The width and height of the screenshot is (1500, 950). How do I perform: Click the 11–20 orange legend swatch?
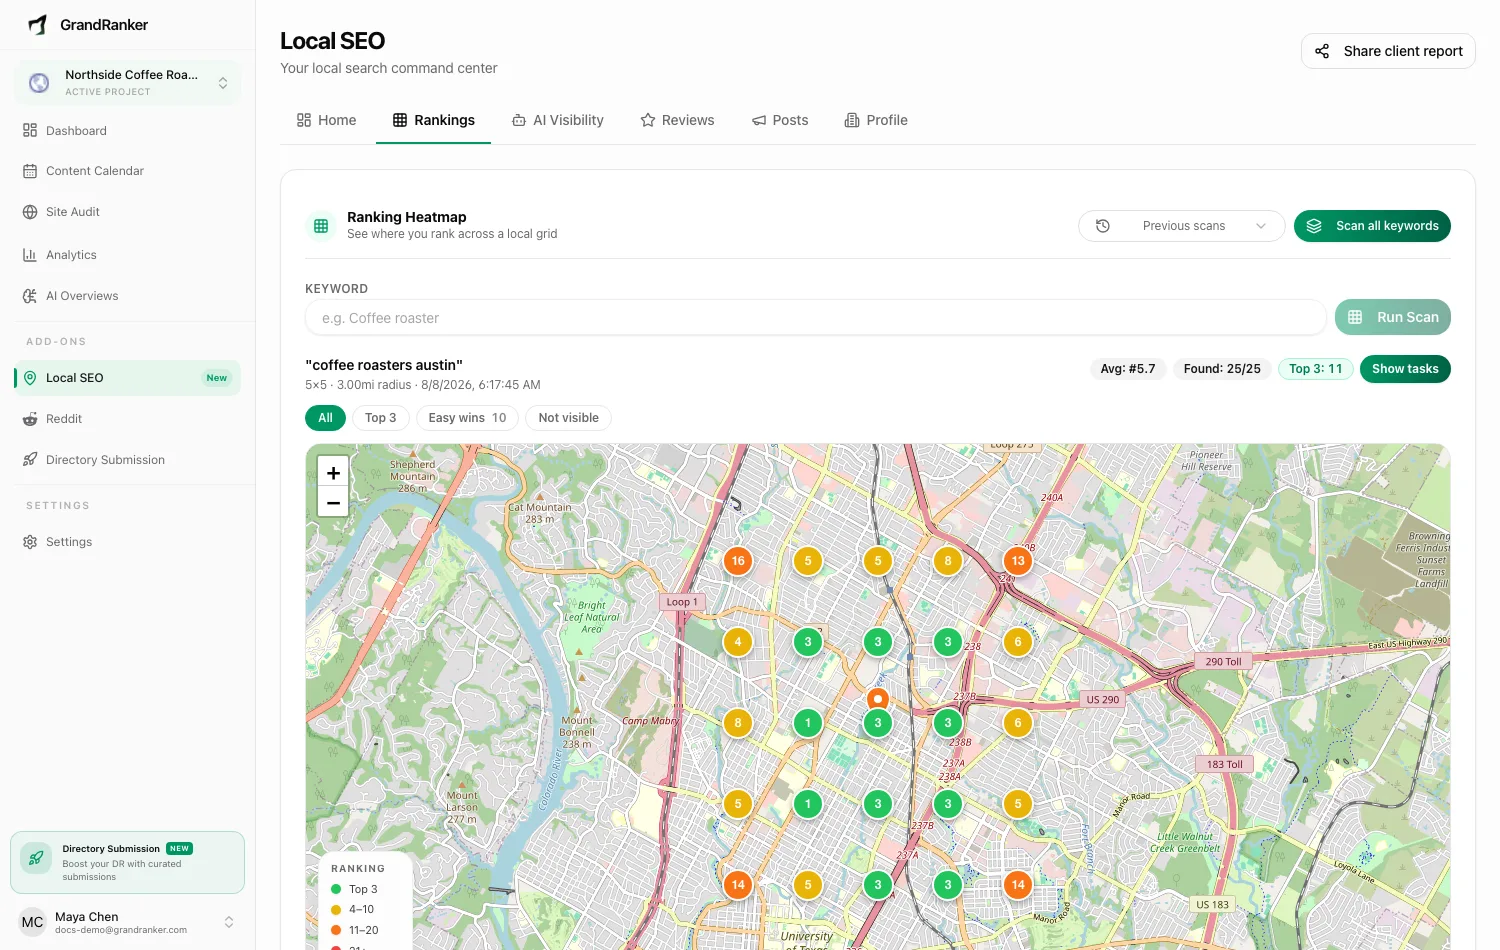(x=336, y=930)
